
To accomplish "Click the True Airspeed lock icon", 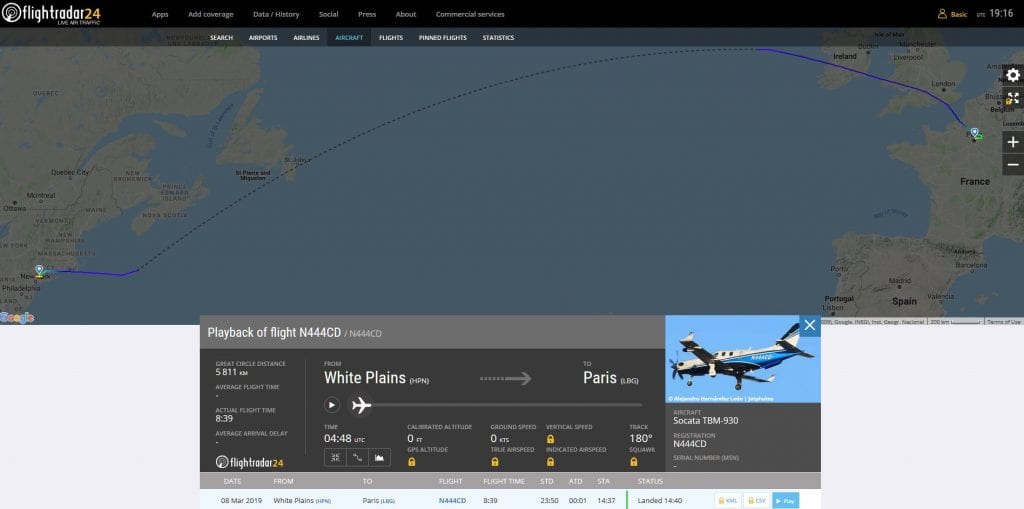I will (x=495, y=462).
